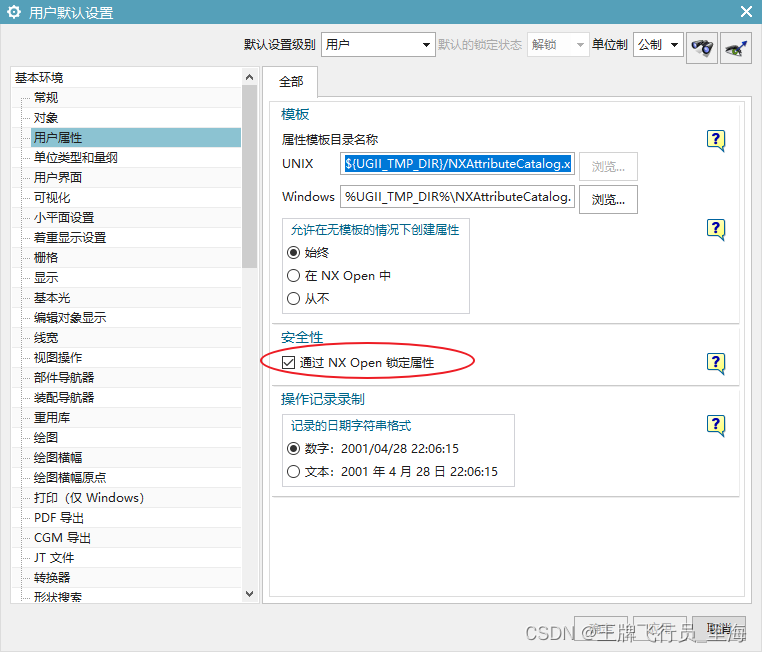Image resolution: width=762 pixels, height=652 pixels.
Task: Select 显示 in the settings tree
Action: [46, 277]
